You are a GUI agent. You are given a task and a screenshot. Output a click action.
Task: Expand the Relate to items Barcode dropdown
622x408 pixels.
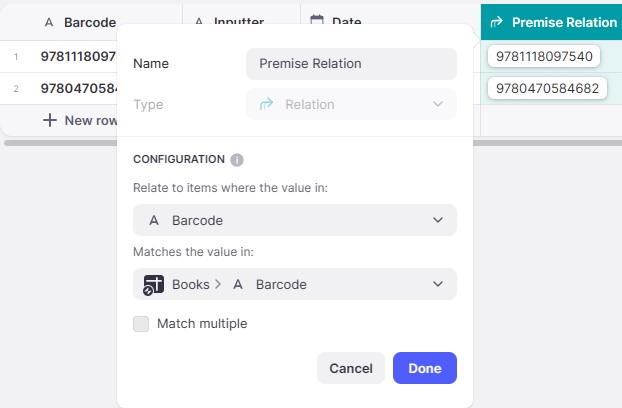(x=294, y=220)
